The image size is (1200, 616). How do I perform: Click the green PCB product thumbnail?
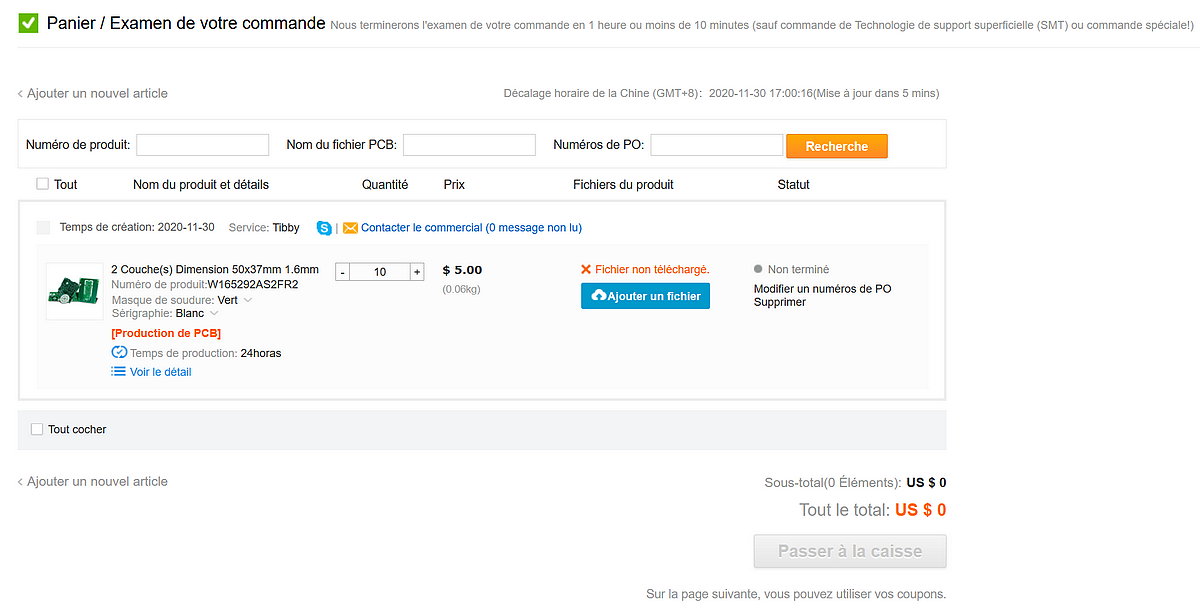pyautogui.click(x=75, y=291)
